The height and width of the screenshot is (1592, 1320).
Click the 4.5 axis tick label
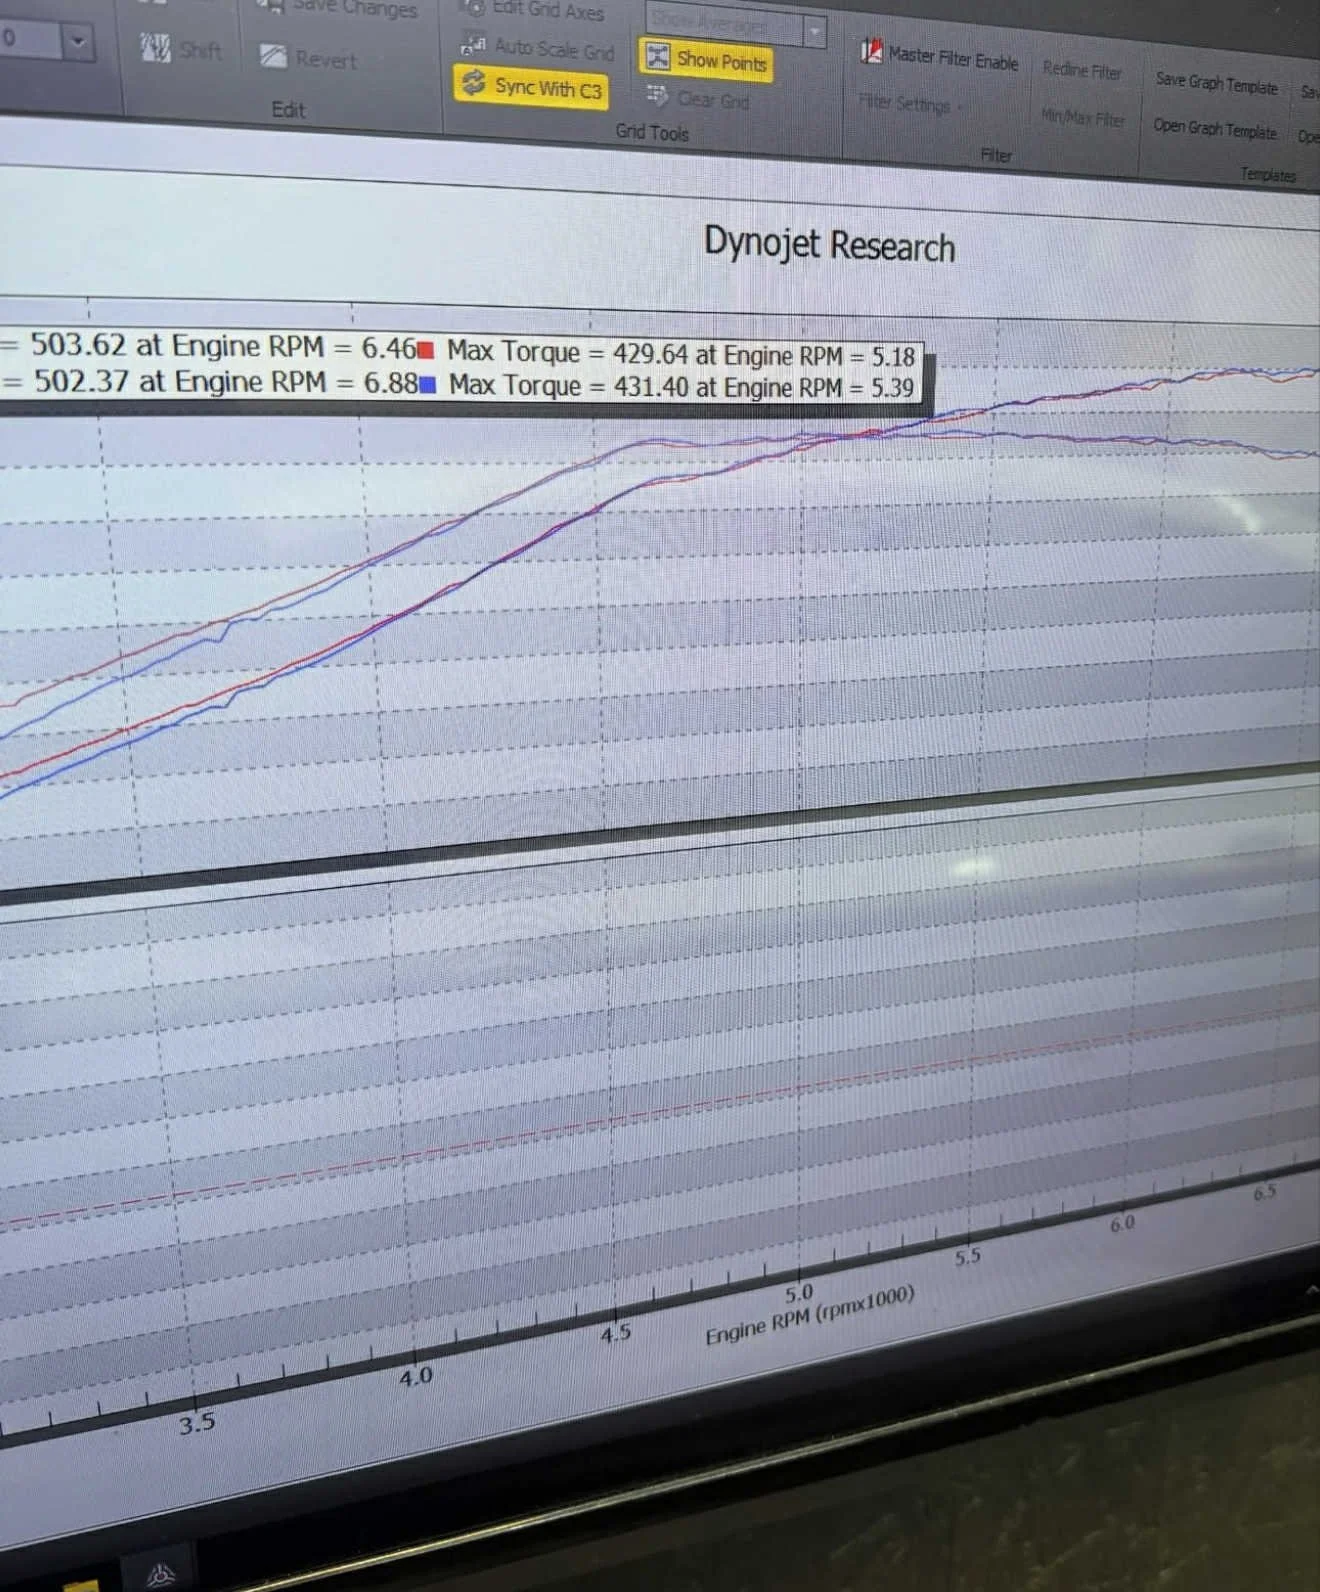pos(616,1333)
